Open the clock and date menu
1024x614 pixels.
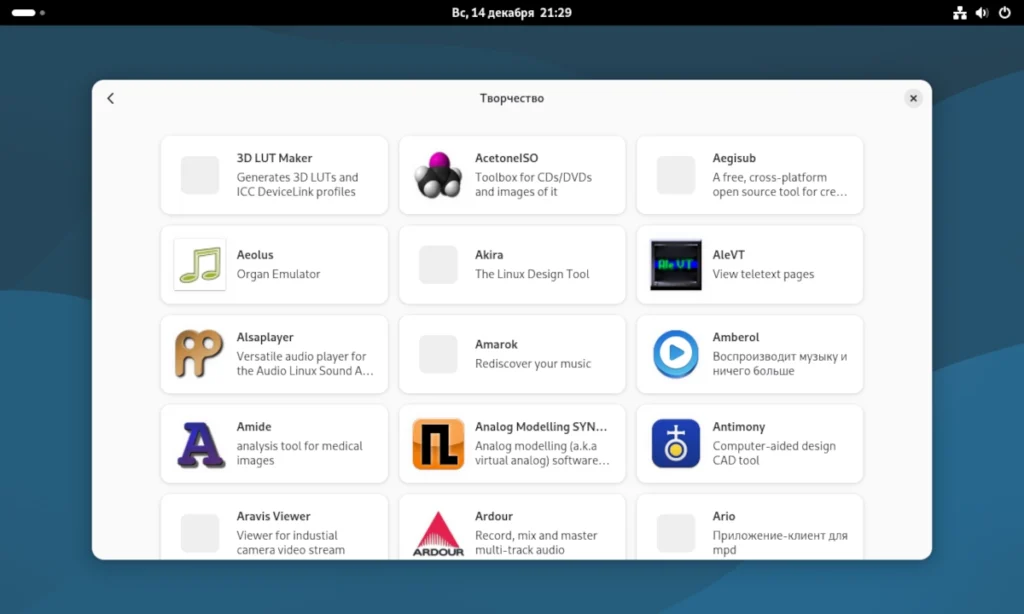click(511, 12)
